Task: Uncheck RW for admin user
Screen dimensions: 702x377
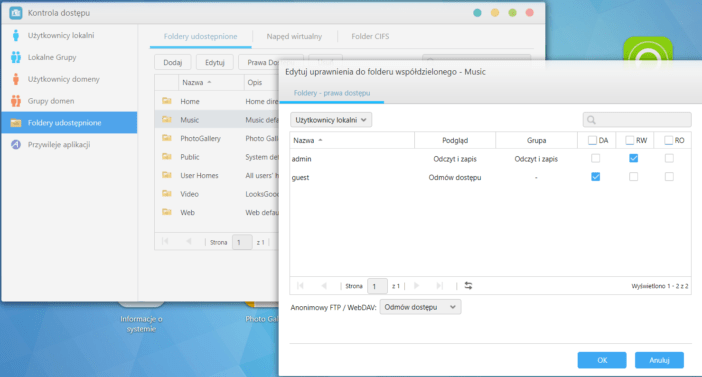Action: 634,159
